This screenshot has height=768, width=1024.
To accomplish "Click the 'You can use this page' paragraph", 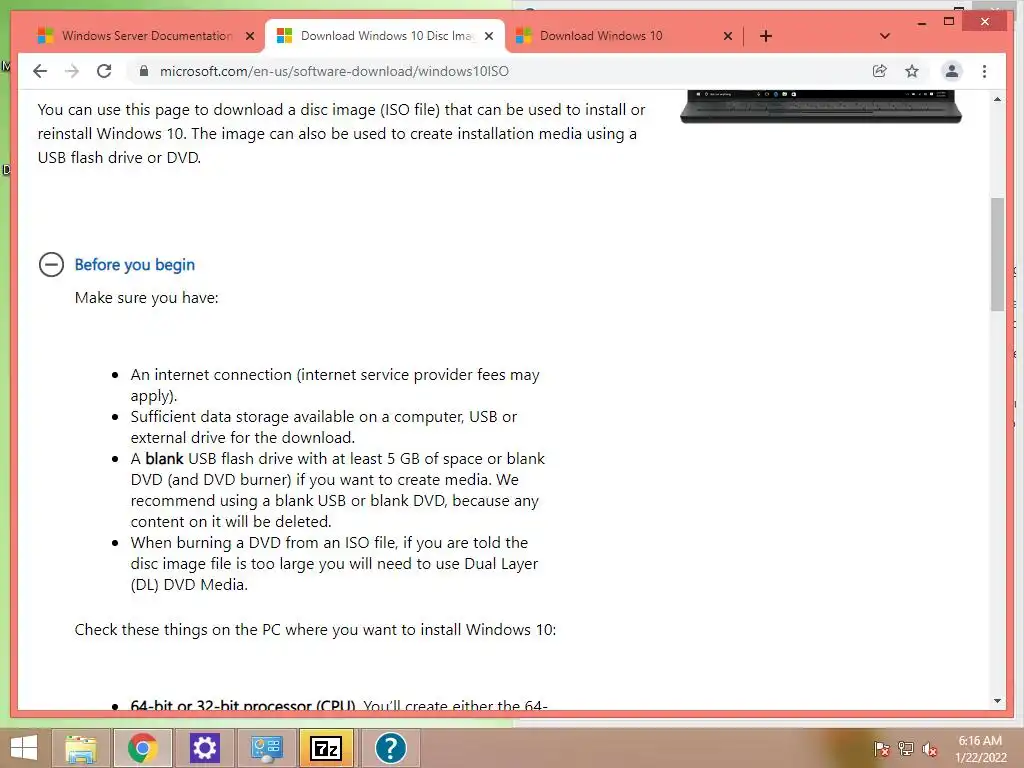I will [x=342, y=133].
